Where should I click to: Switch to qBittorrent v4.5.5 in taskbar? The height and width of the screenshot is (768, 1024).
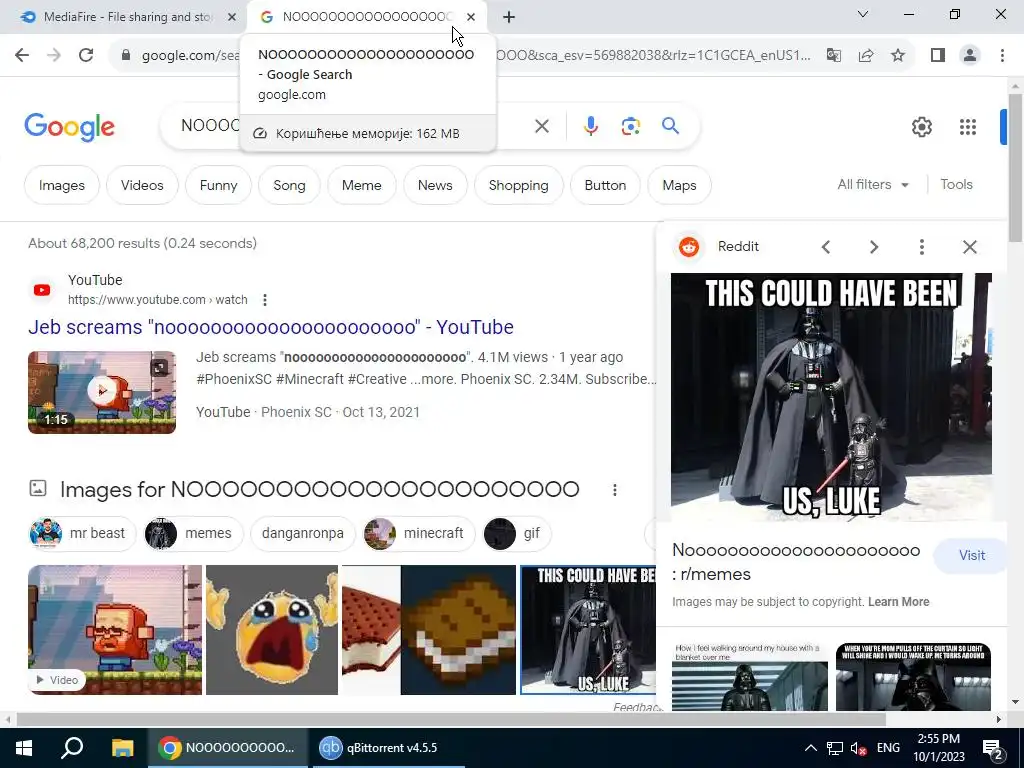tap(389, 748)
